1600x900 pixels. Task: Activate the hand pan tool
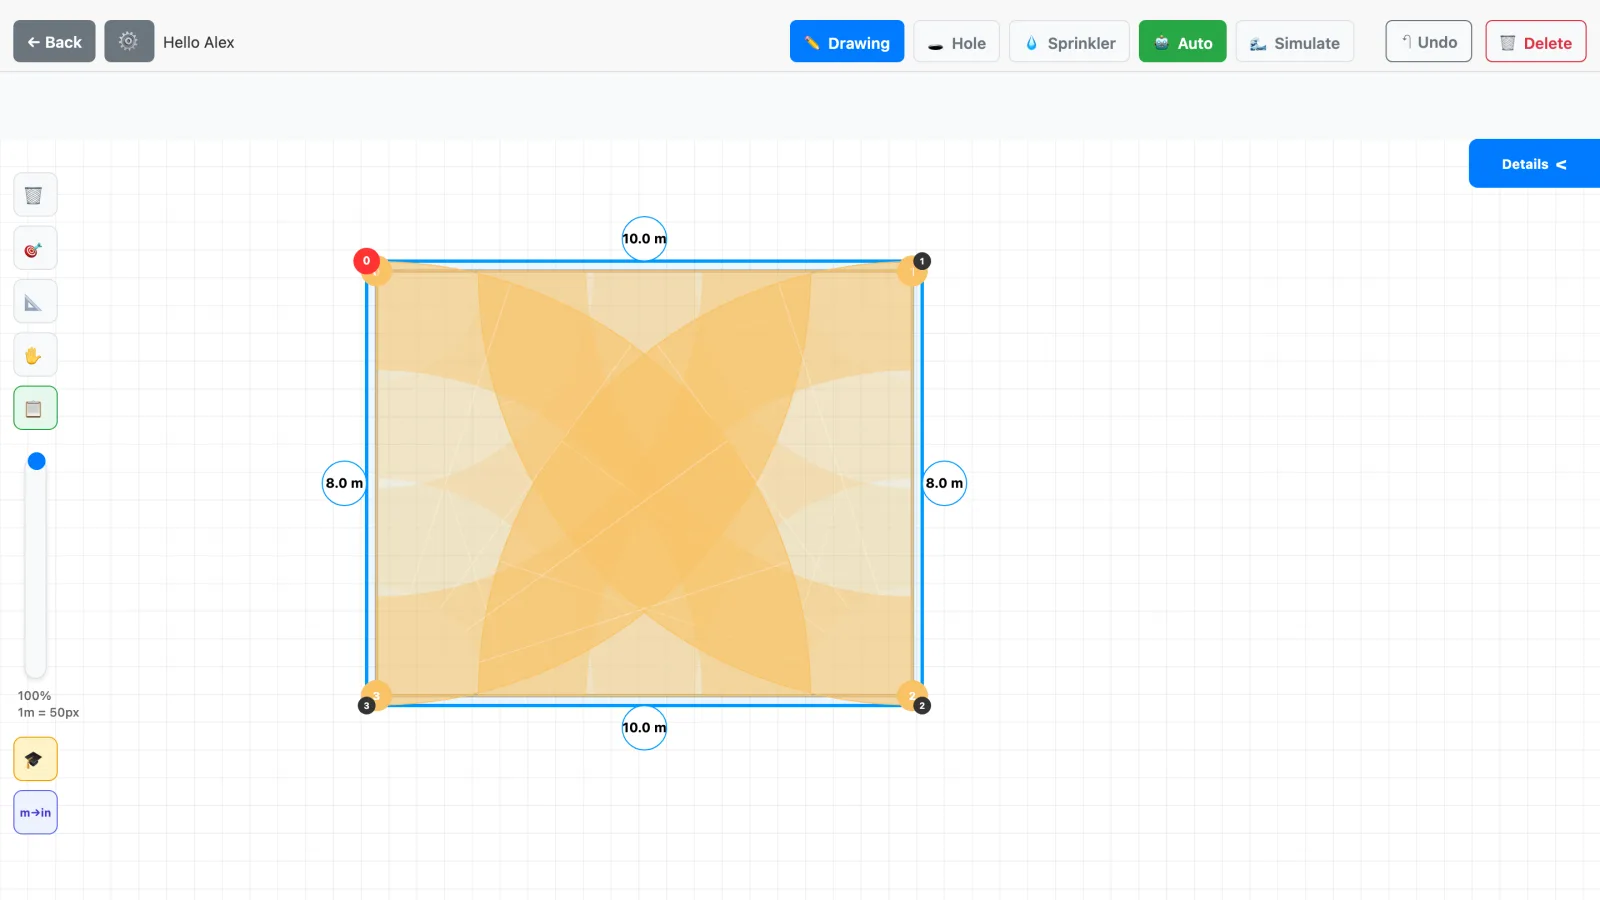(35, 355)
